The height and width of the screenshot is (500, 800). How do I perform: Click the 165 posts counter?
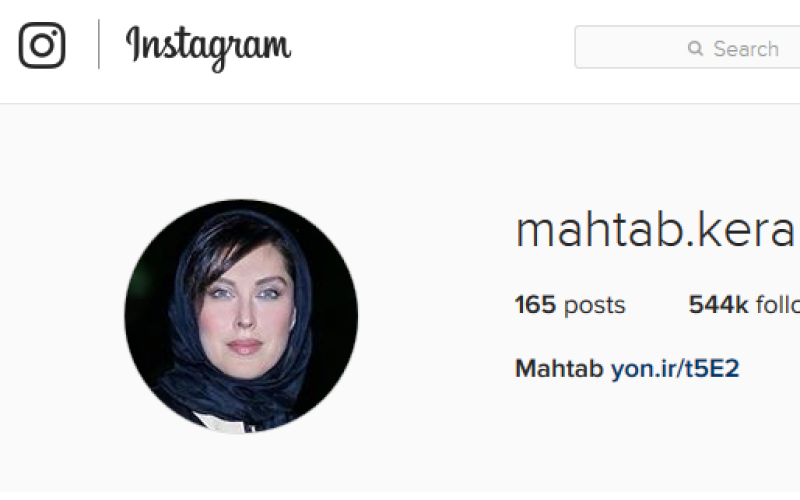[570, 305]
